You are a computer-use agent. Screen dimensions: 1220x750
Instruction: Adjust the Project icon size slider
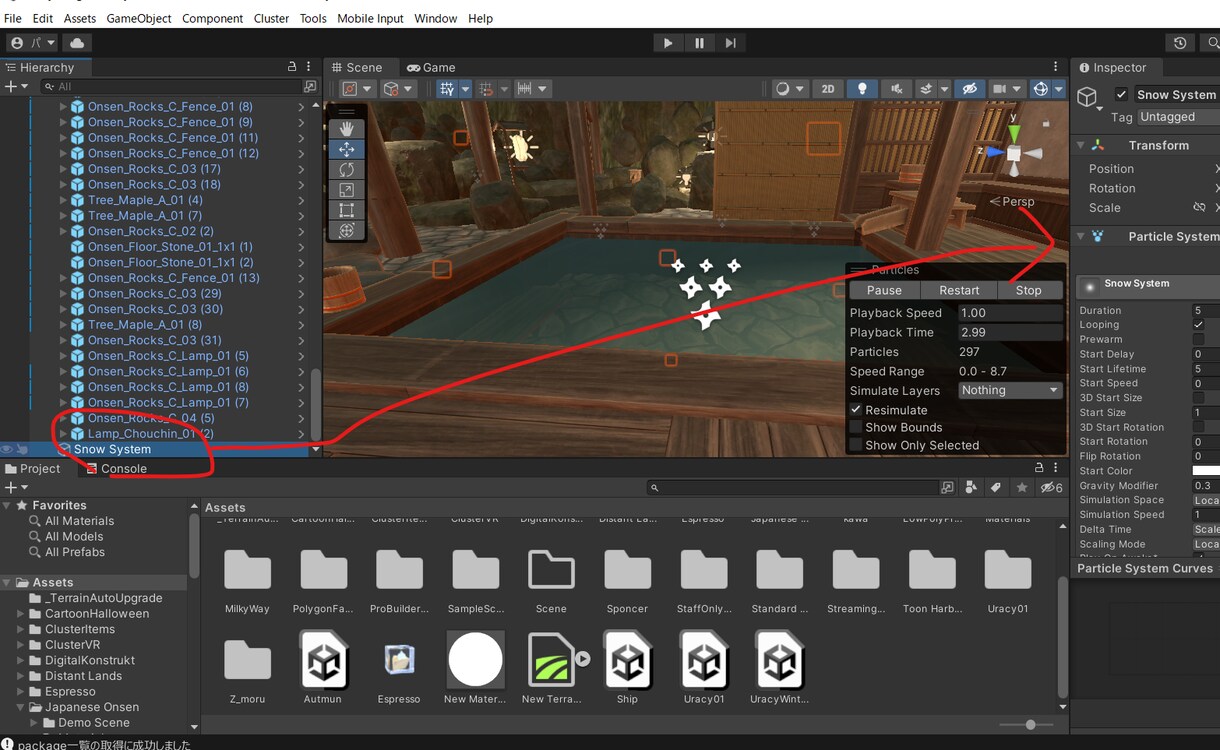coord(1030,724)
